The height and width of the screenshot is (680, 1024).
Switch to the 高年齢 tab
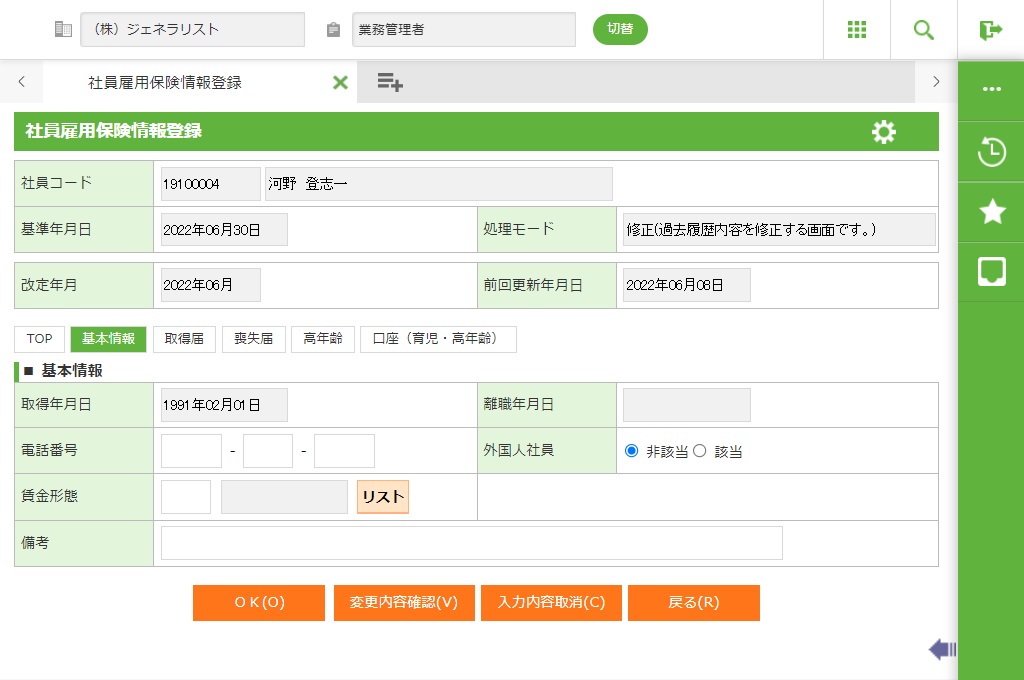tap(323, 339)
